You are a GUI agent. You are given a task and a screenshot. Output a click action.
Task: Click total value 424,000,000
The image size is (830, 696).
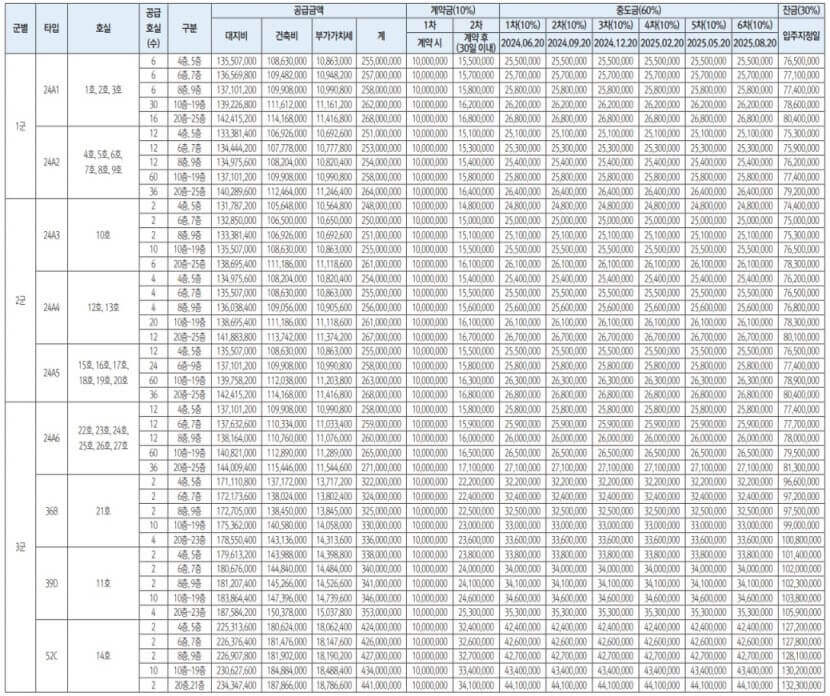381,627
